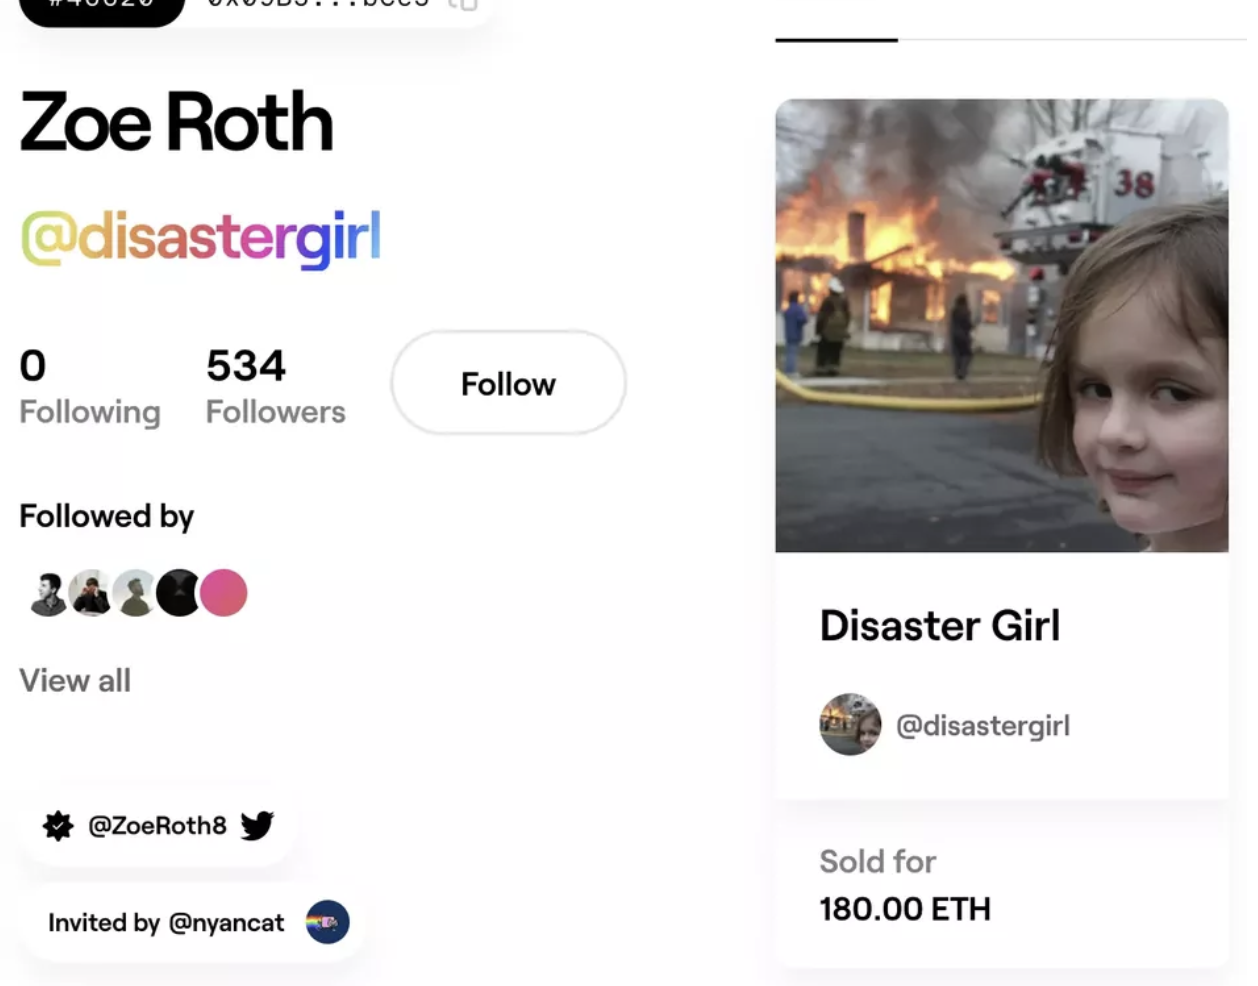Open the nyancat avatar icon

pyautogui.click(x=327, y=922)
